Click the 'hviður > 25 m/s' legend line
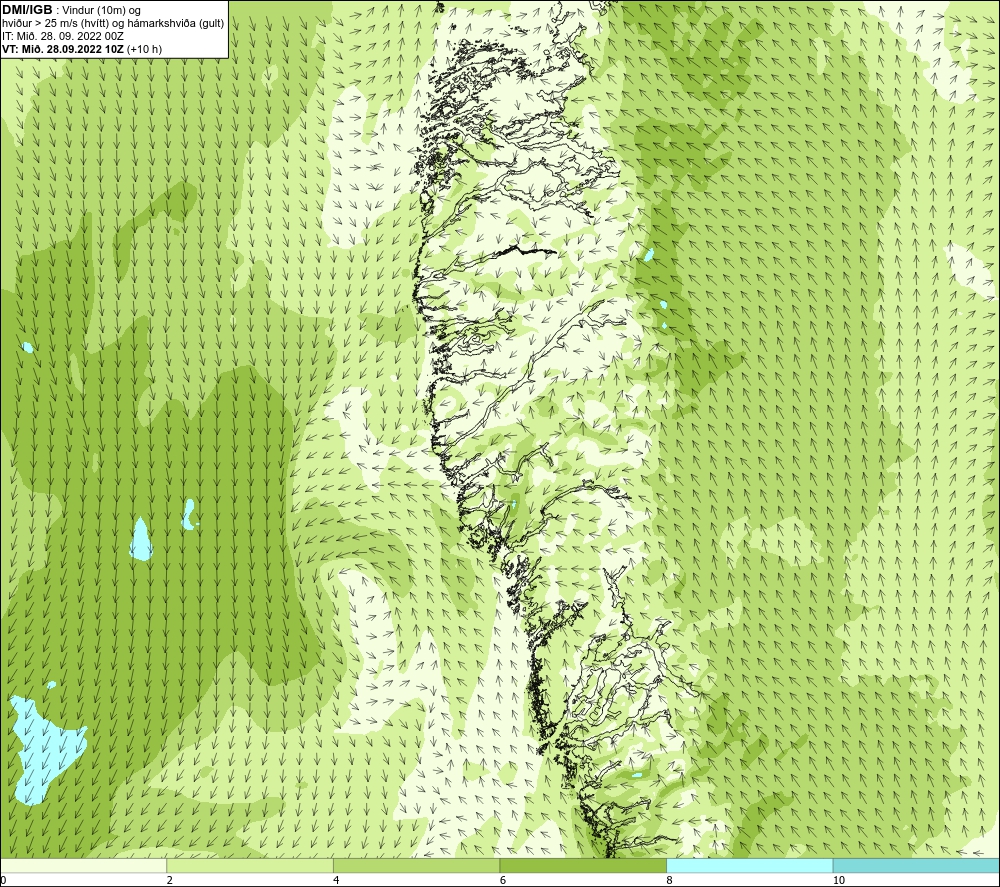Image resolution: width=1000 pixels, height=887 pixels. (x=113, y=24)
